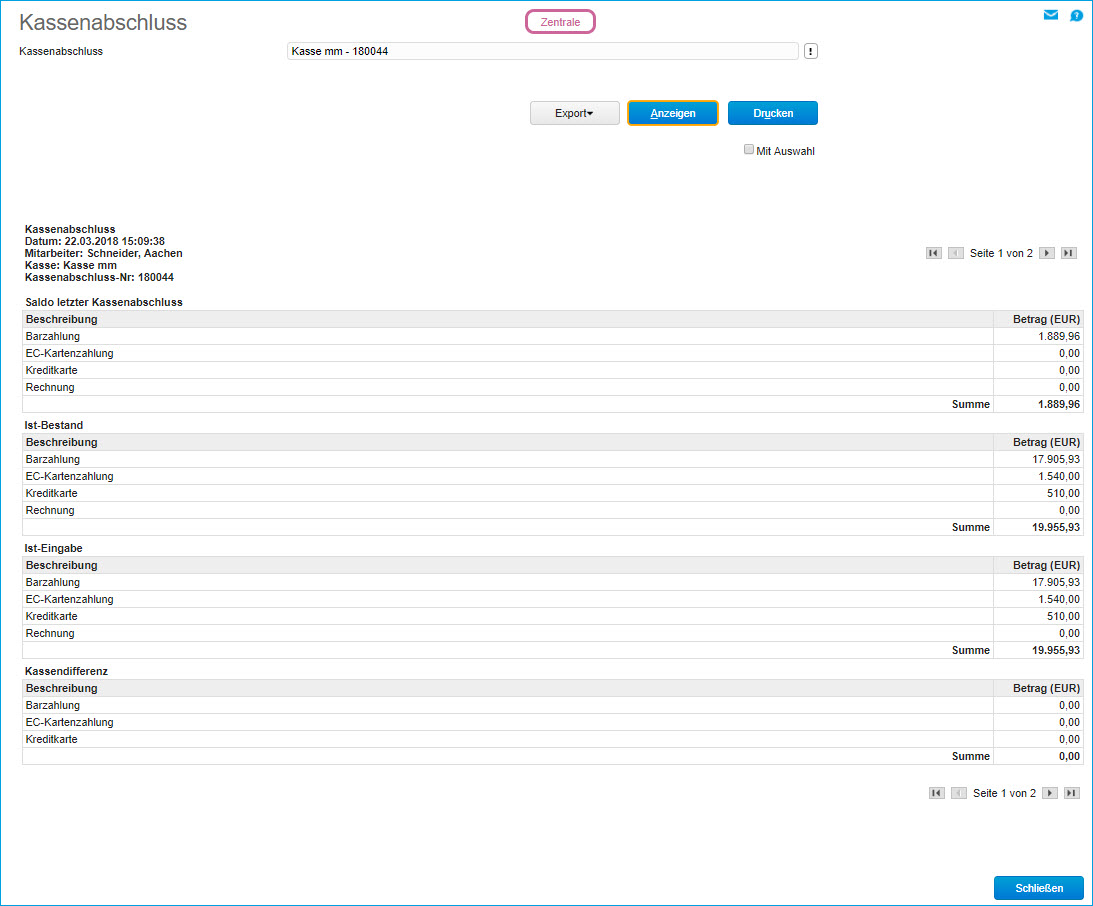Jump to first page in bottom pager
Viewport: 1093px width, 906px height.
(936, 793)
